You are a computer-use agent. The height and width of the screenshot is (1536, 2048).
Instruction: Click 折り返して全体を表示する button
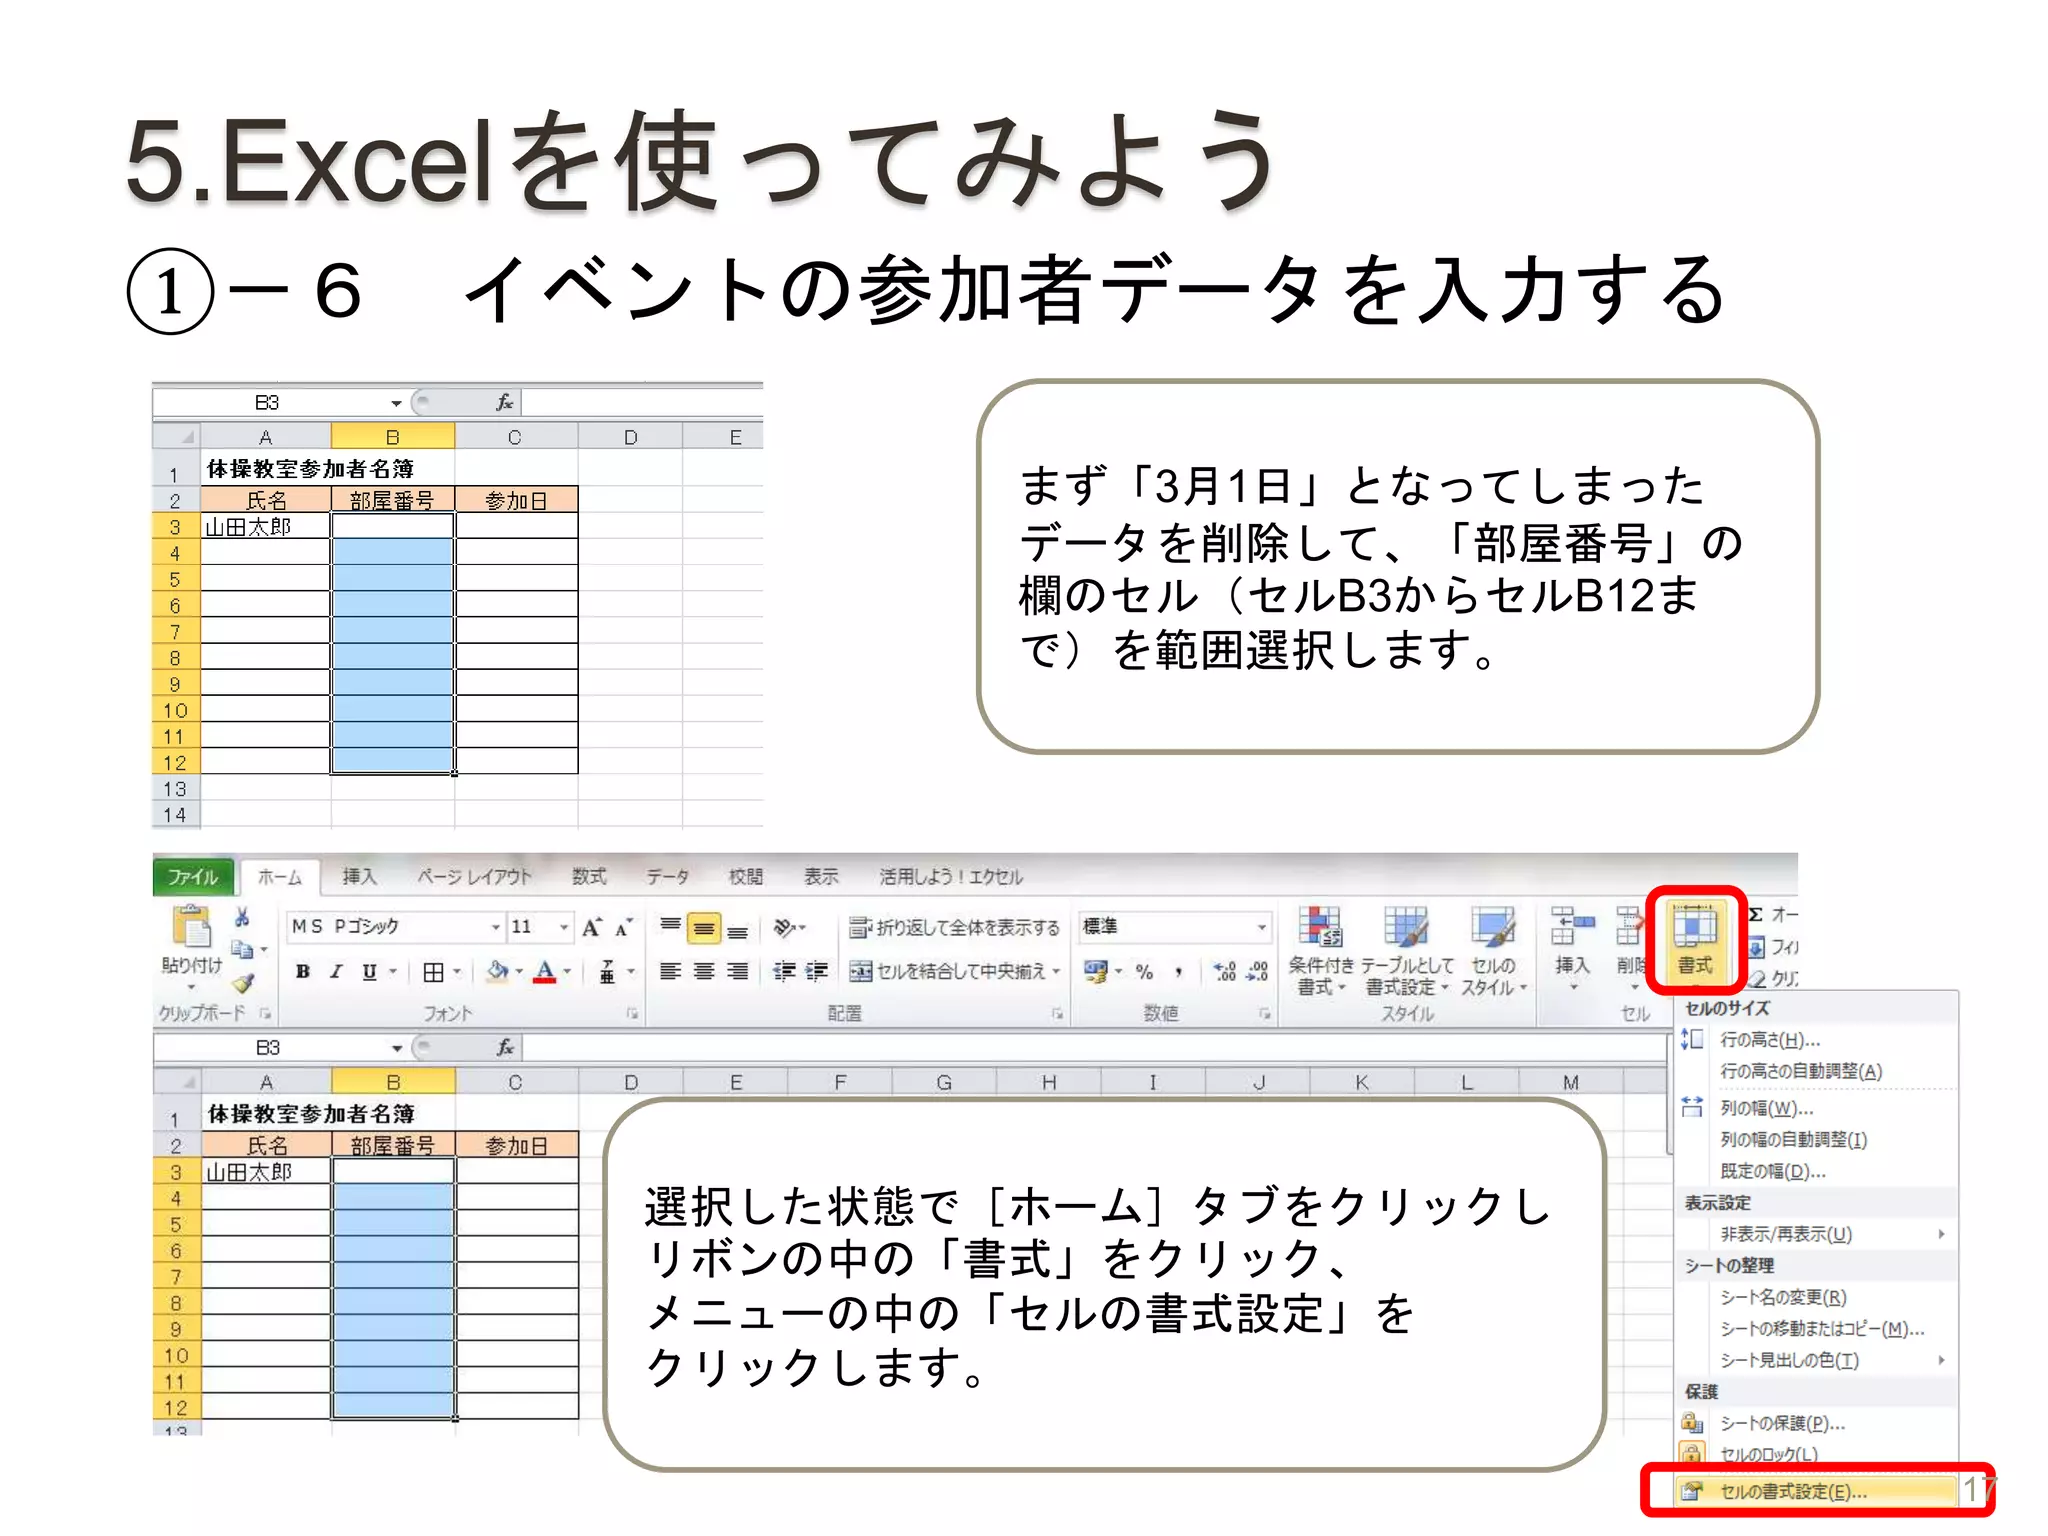pyautogui.click(x=955, y=928)
